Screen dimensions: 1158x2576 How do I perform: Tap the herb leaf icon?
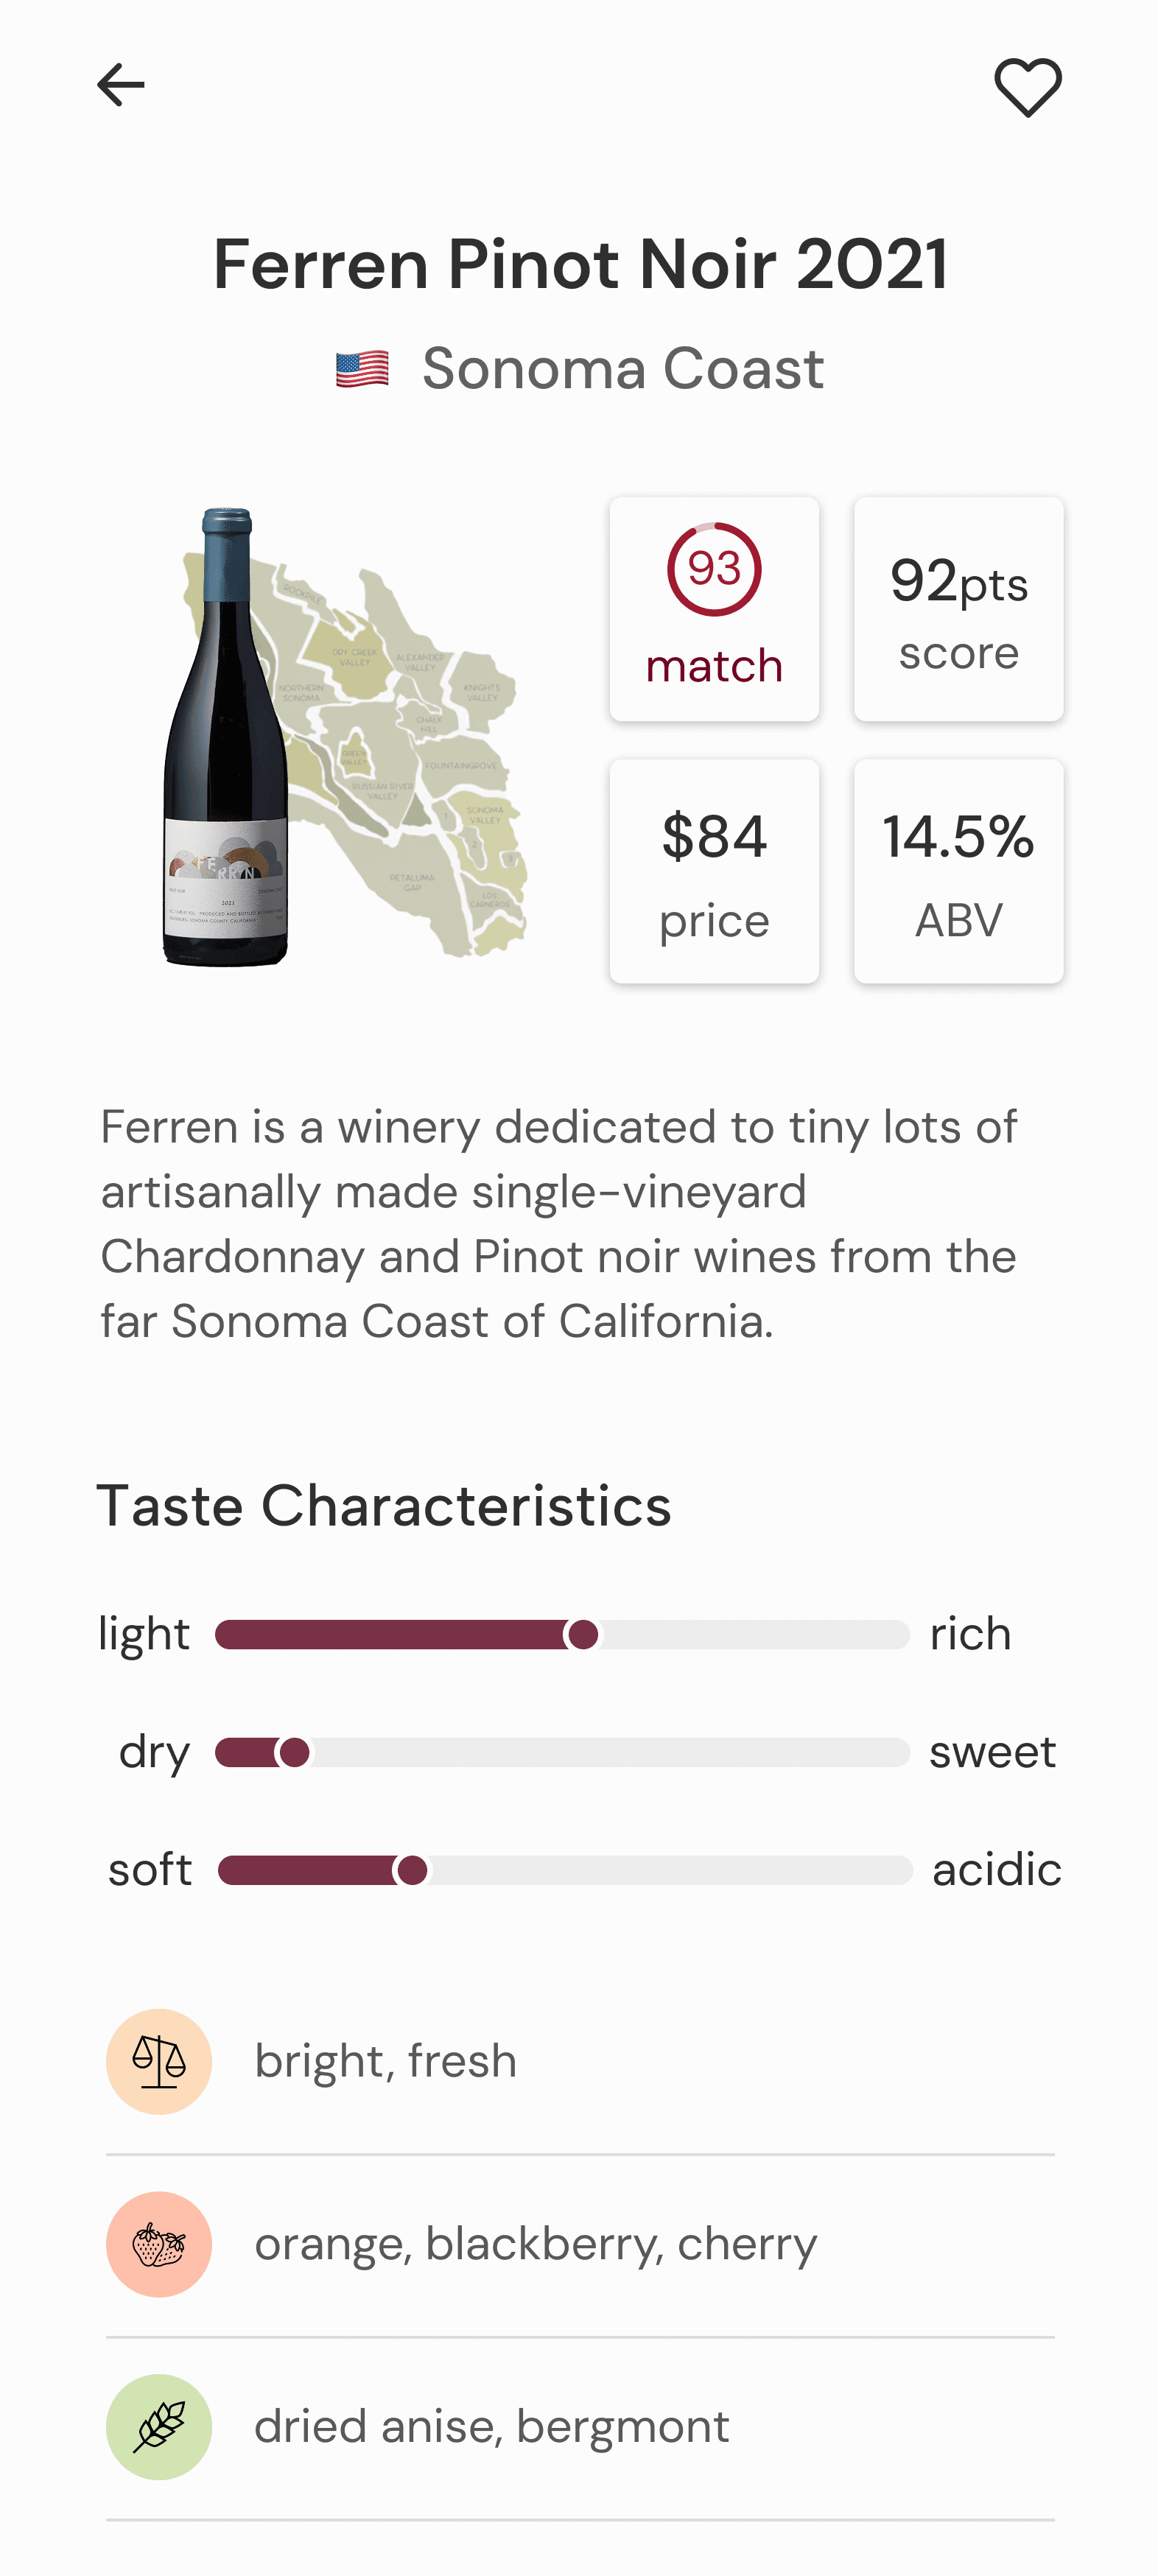(x=159, y=2427)
